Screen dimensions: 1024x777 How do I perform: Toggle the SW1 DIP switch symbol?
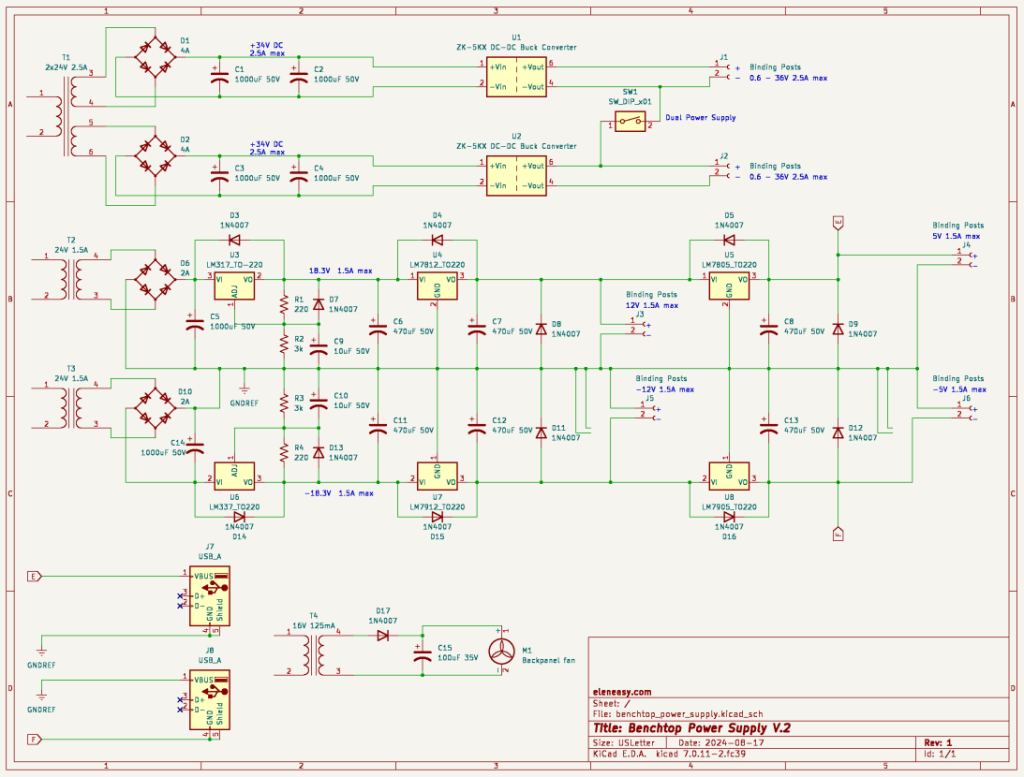(x=630, y=121)
